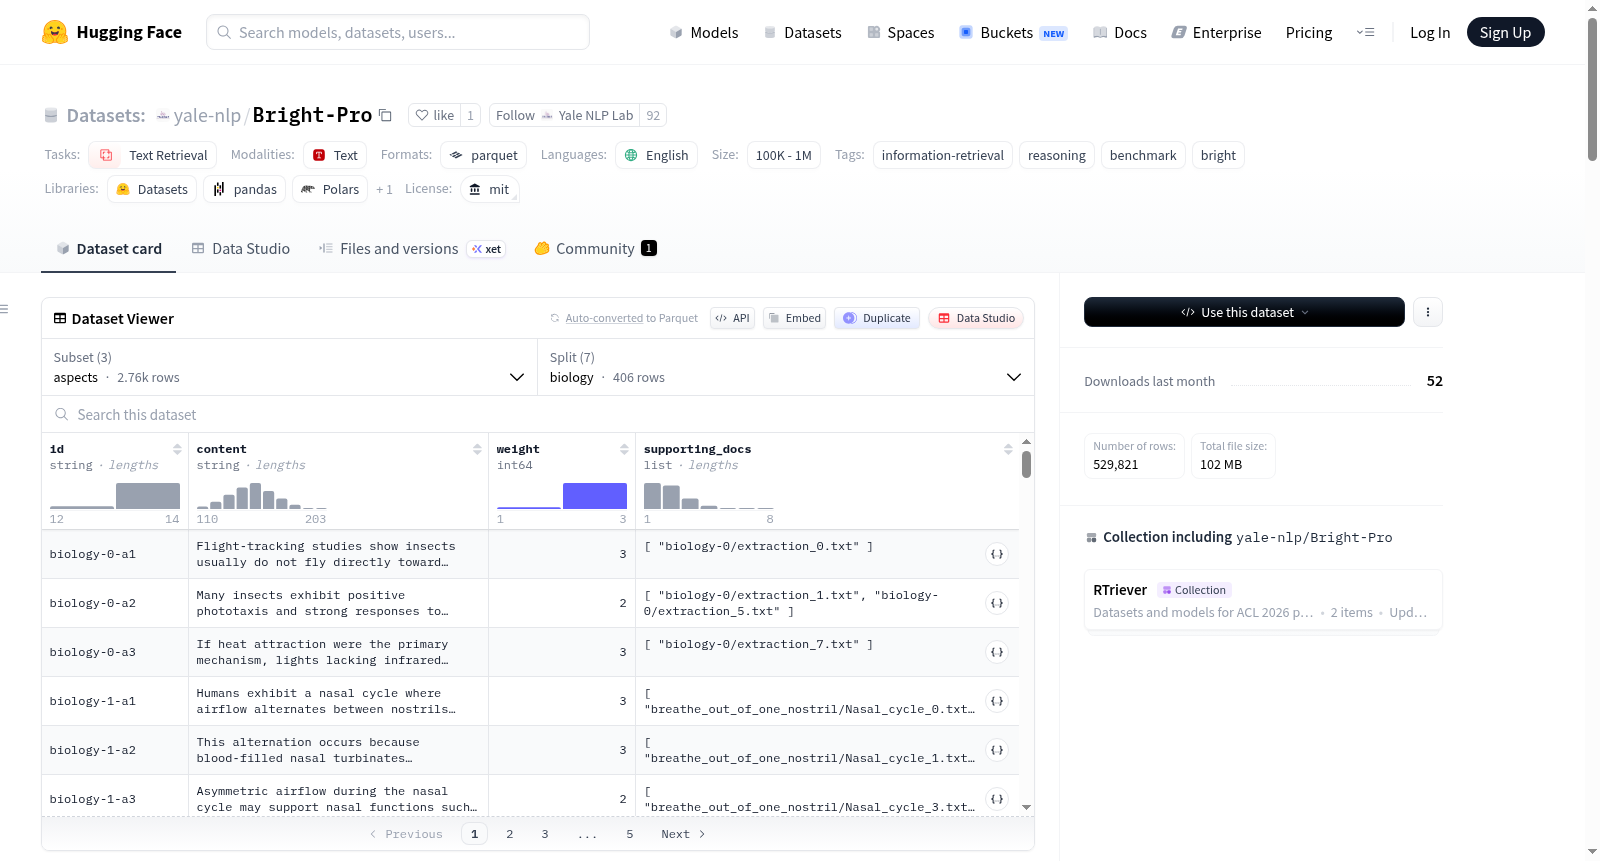
Task: Open Models in the top navigation
Action: pyautogui.click(x=704, y=32)
